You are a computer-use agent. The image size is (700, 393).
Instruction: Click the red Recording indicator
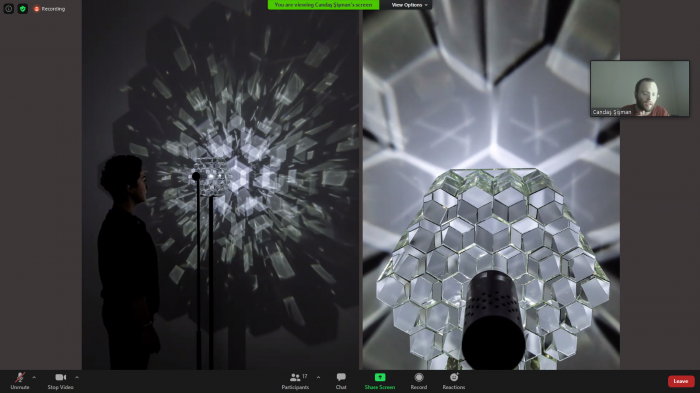coord(49,8)
